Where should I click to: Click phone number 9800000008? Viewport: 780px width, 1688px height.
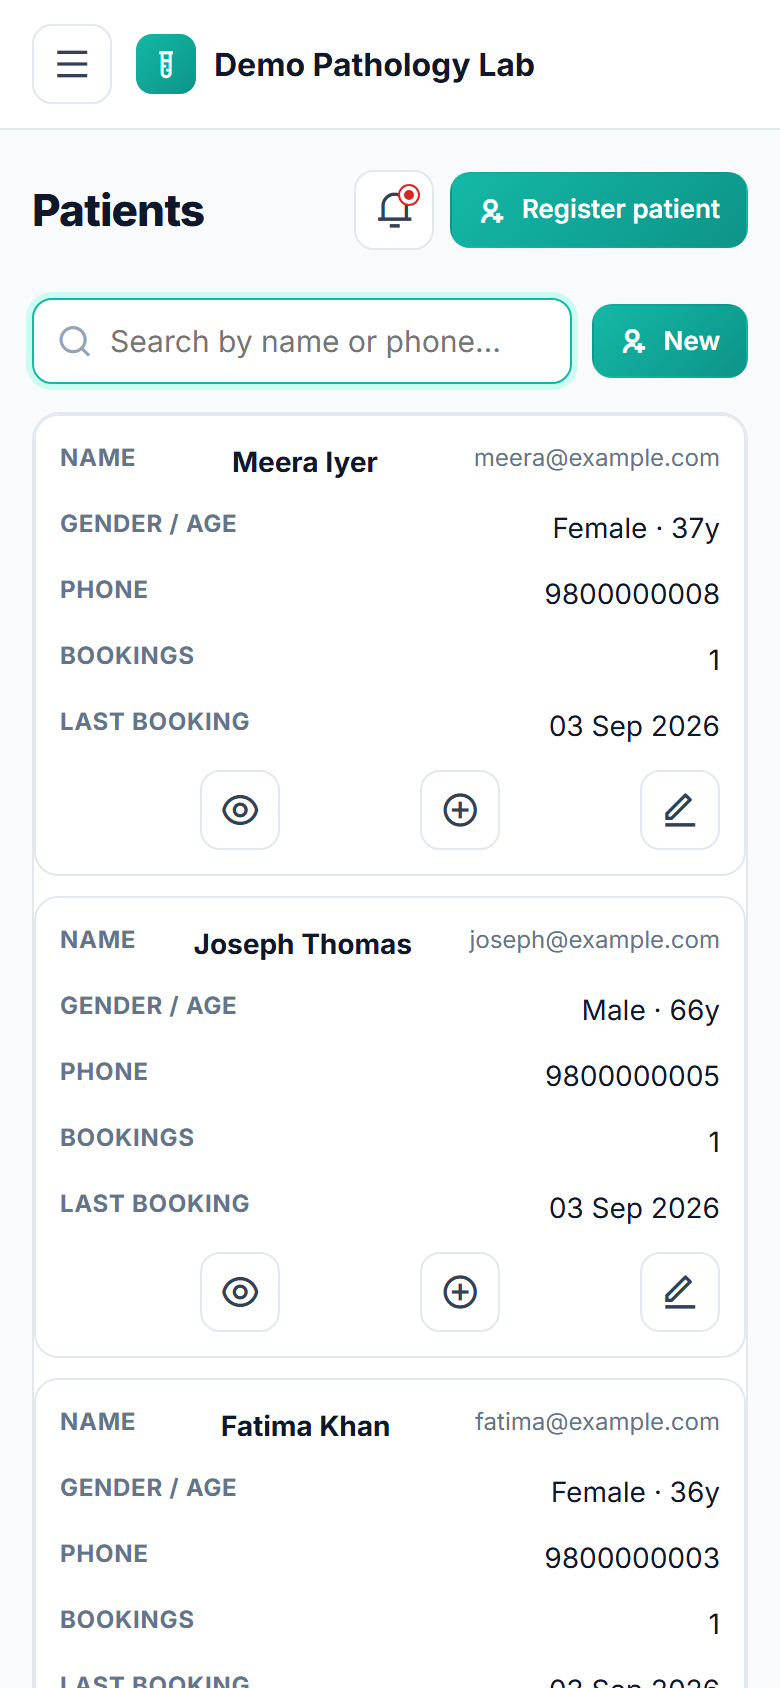pos(632,594)
